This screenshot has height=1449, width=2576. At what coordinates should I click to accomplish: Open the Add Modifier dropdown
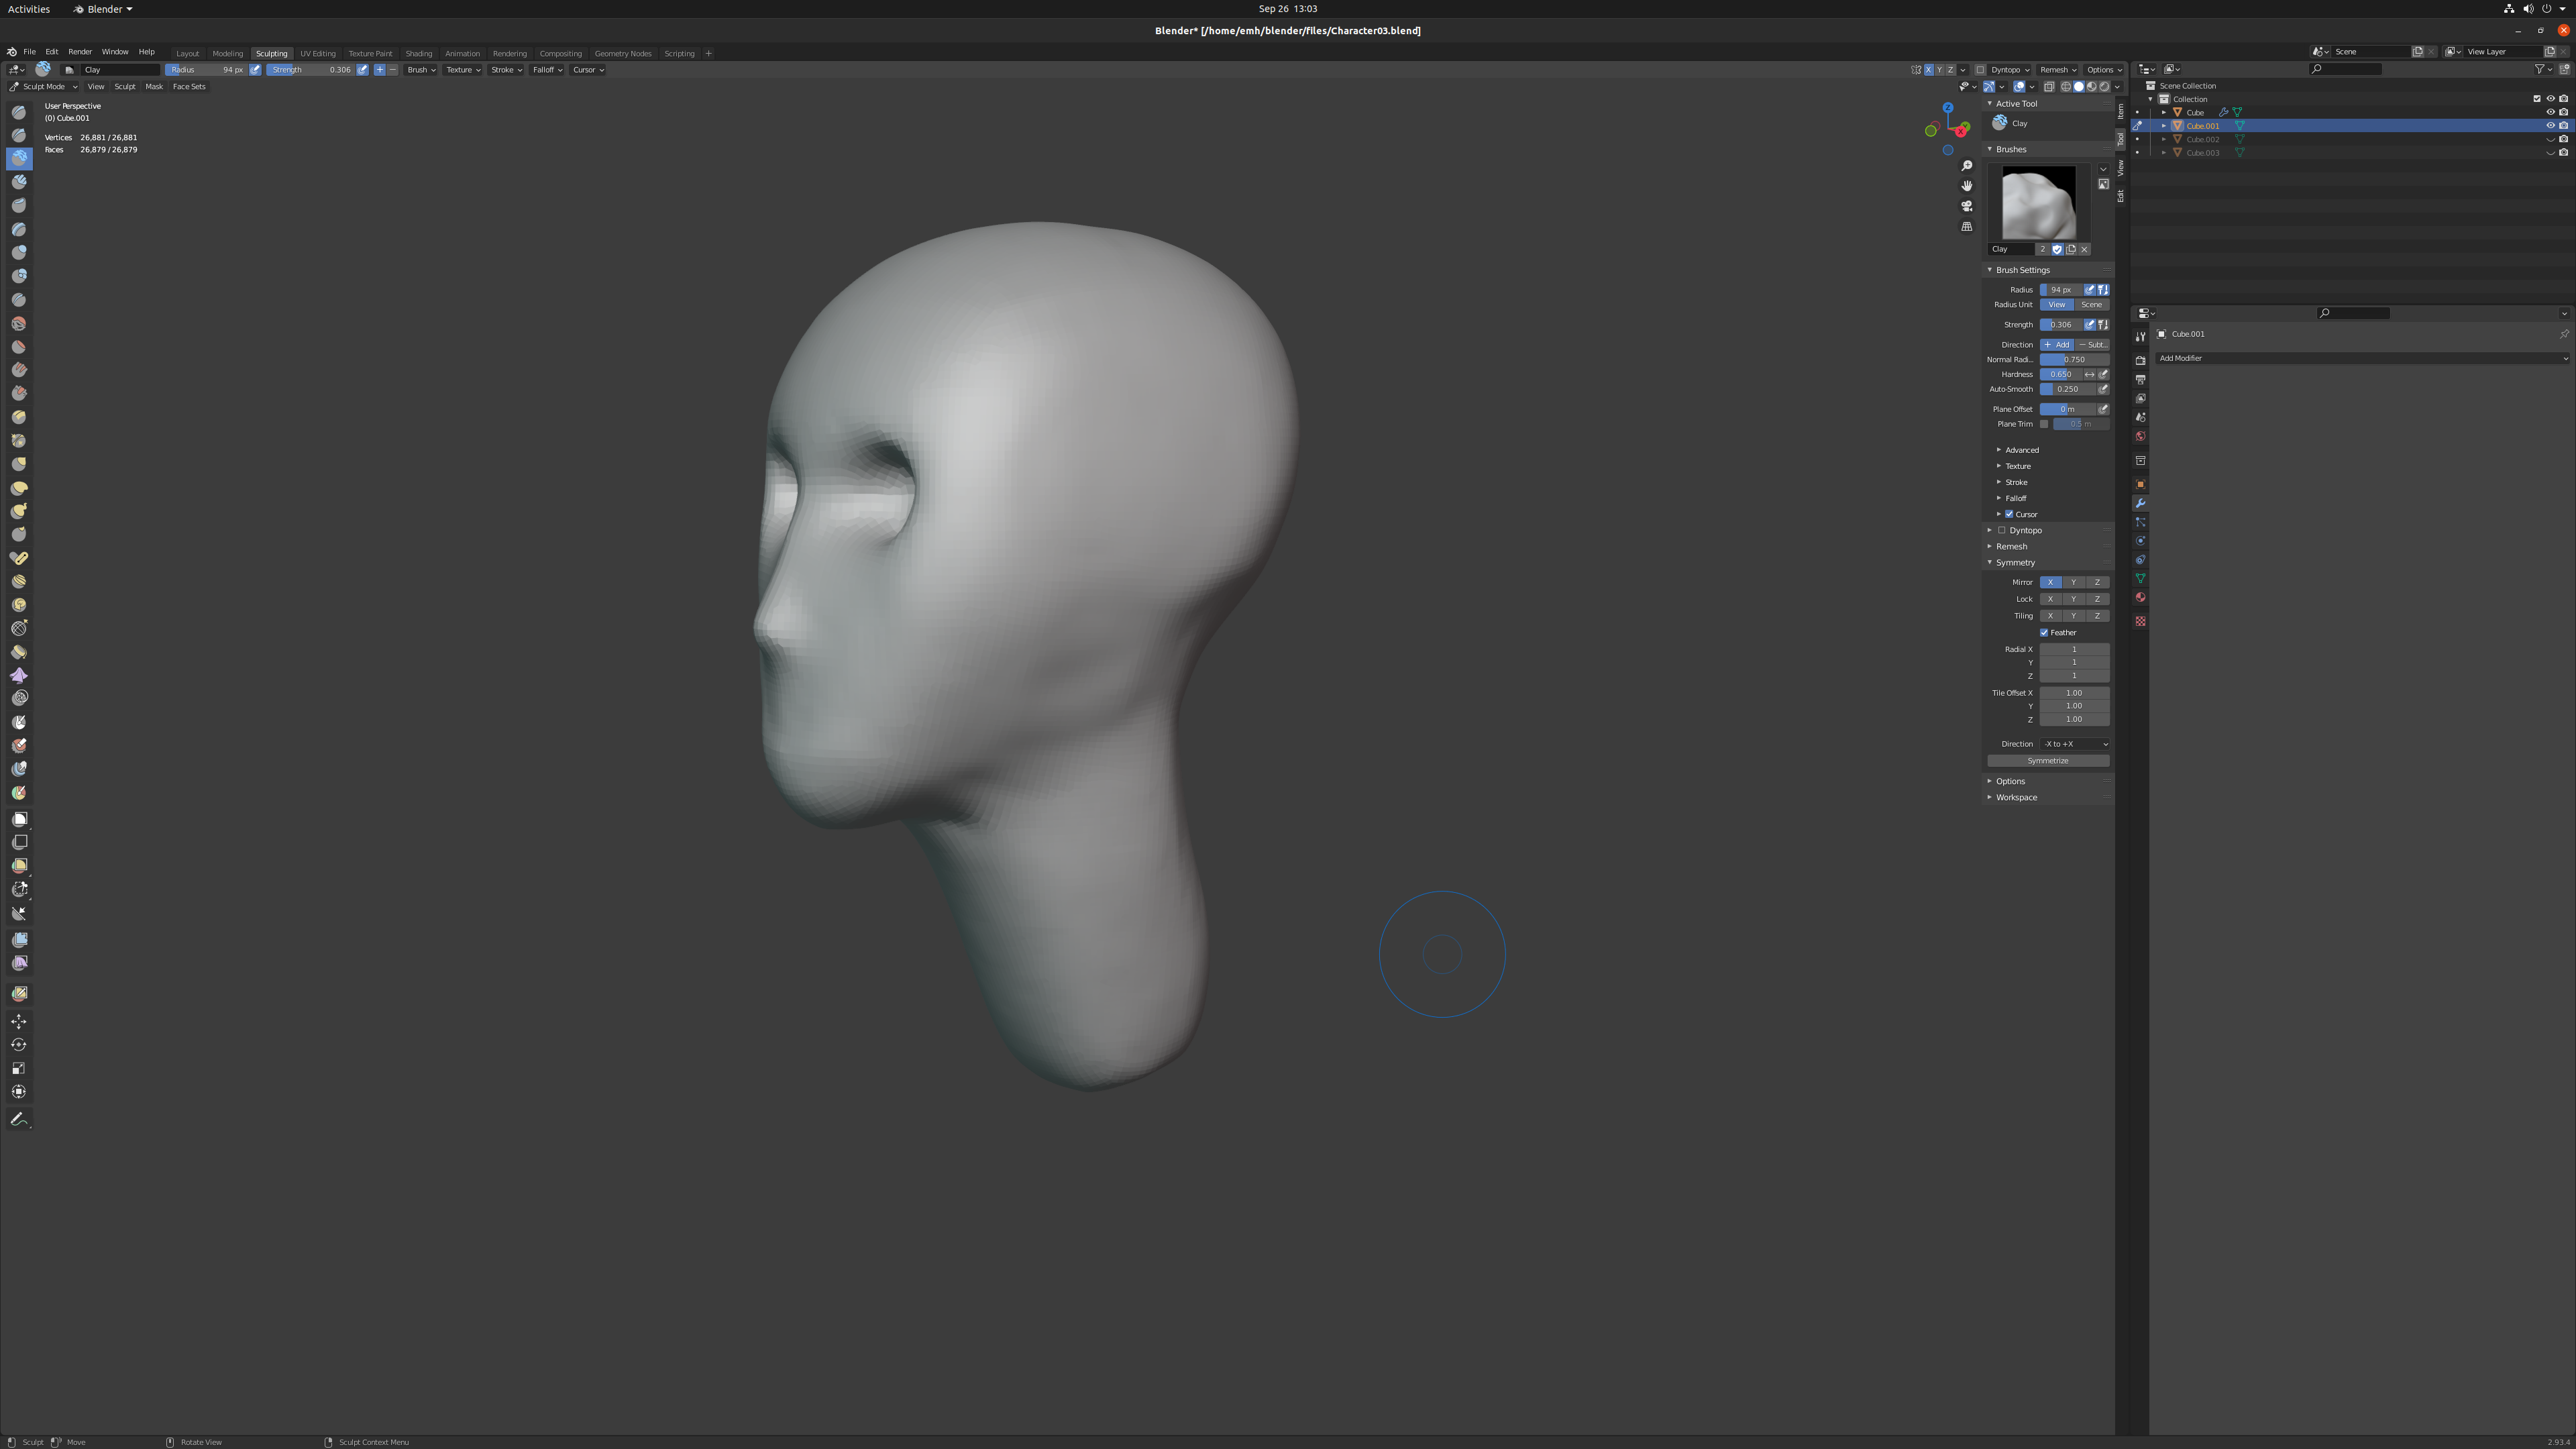2362,358
